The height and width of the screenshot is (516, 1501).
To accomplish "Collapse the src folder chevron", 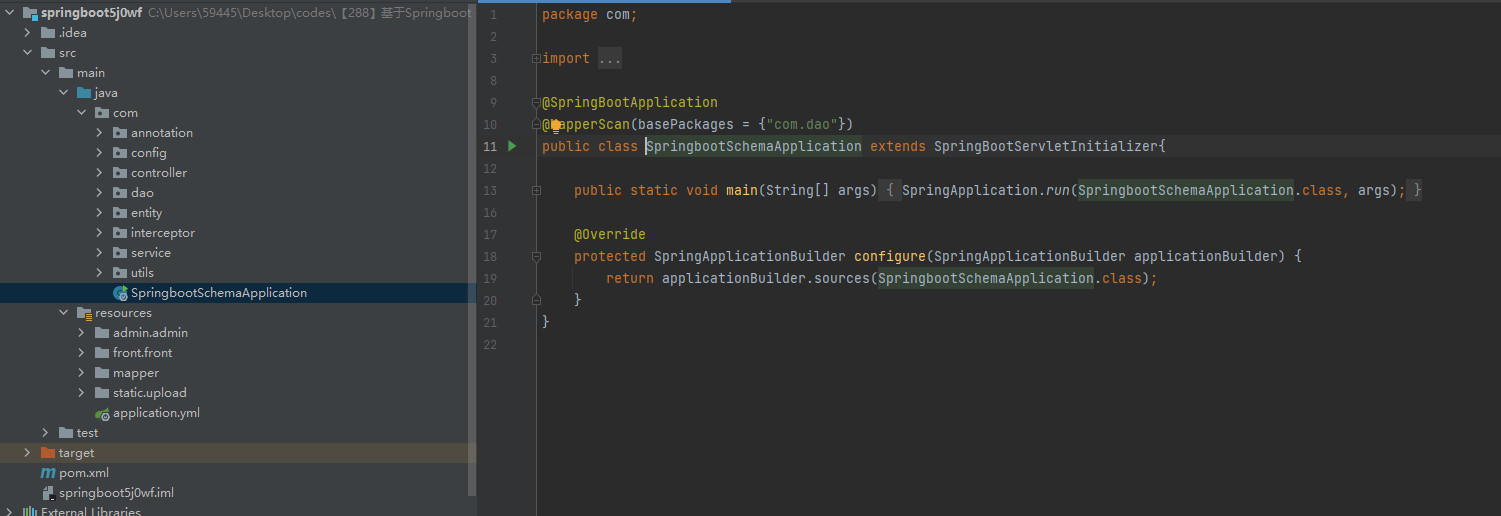I will 28,53.
